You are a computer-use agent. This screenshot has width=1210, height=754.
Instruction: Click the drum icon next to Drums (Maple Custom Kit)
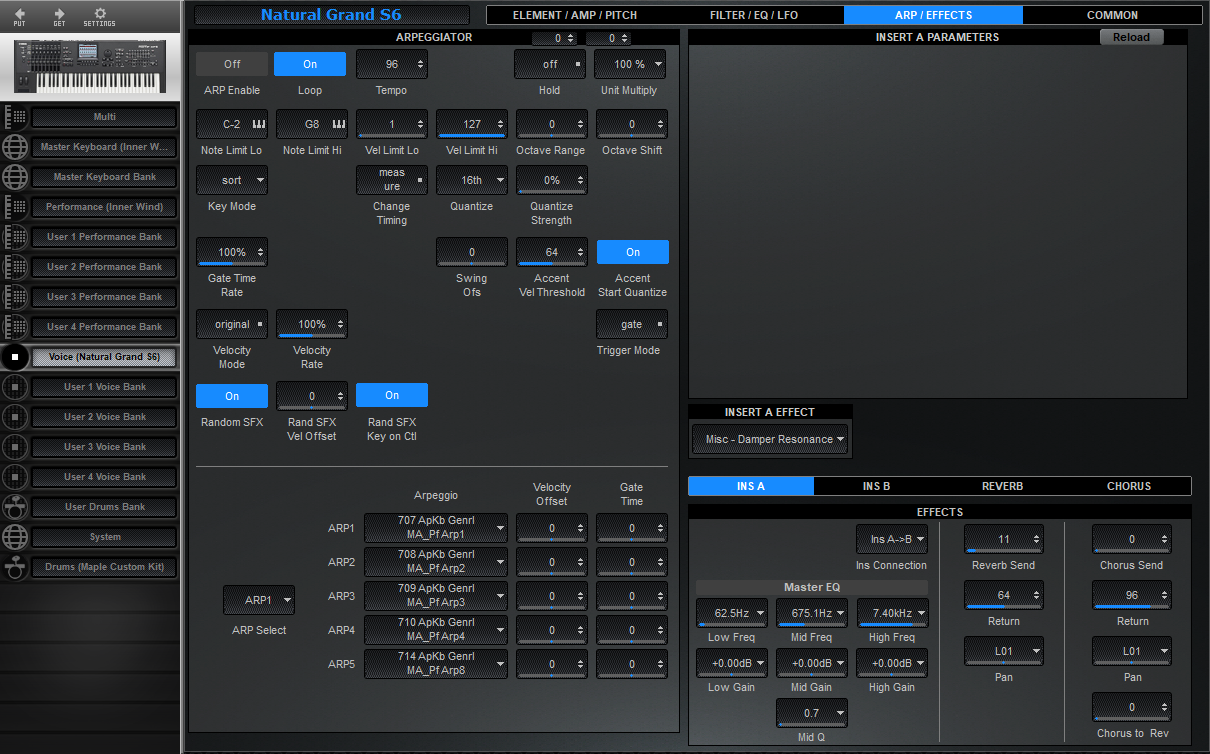[x=16, y=567]
